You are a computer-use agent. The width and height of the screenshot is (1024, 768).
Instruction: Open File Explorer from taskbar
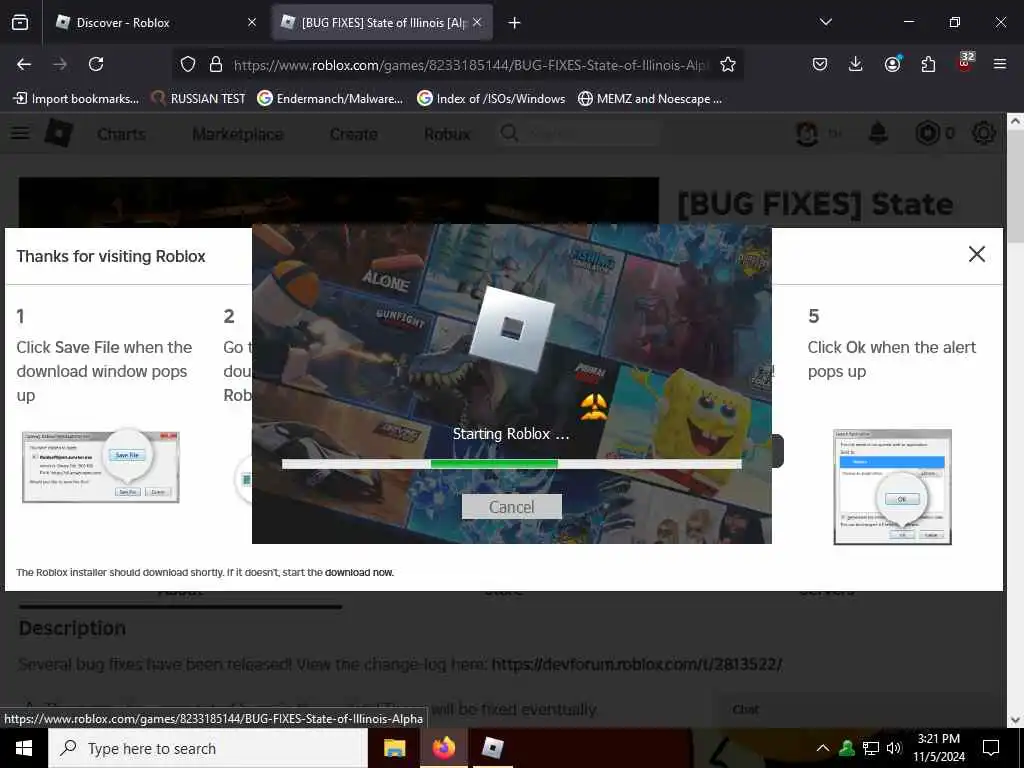(x=394, y=748)
